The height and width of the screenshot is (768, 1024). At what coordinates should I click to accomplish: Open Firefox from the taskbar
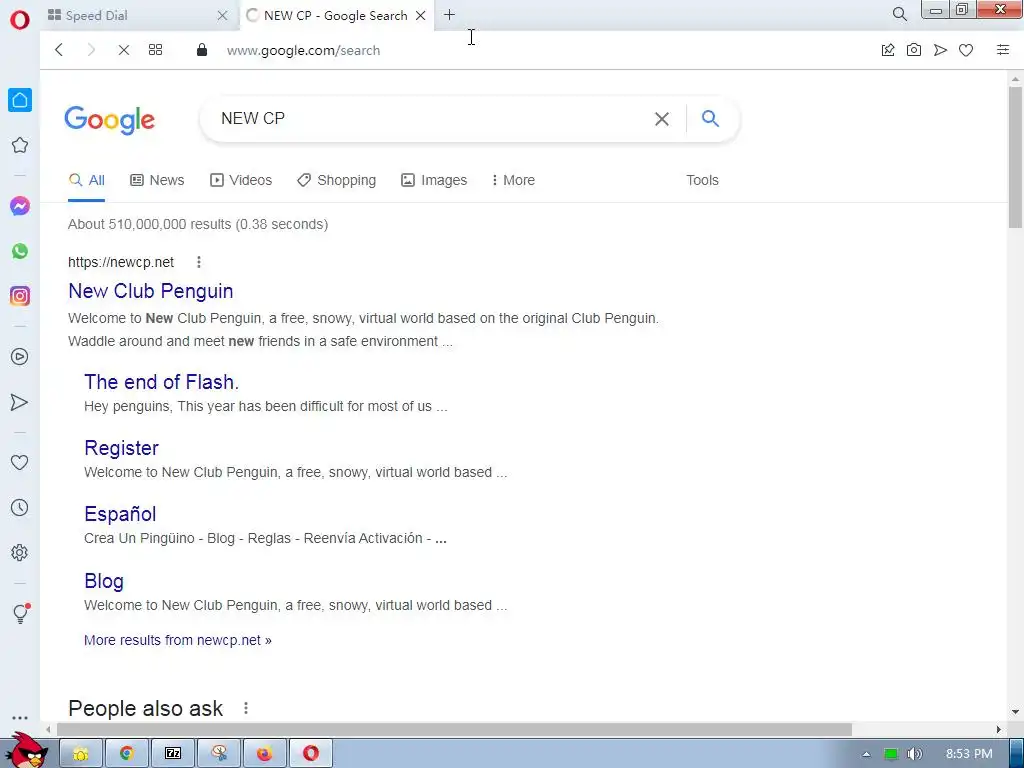click(x=264, y=754)
